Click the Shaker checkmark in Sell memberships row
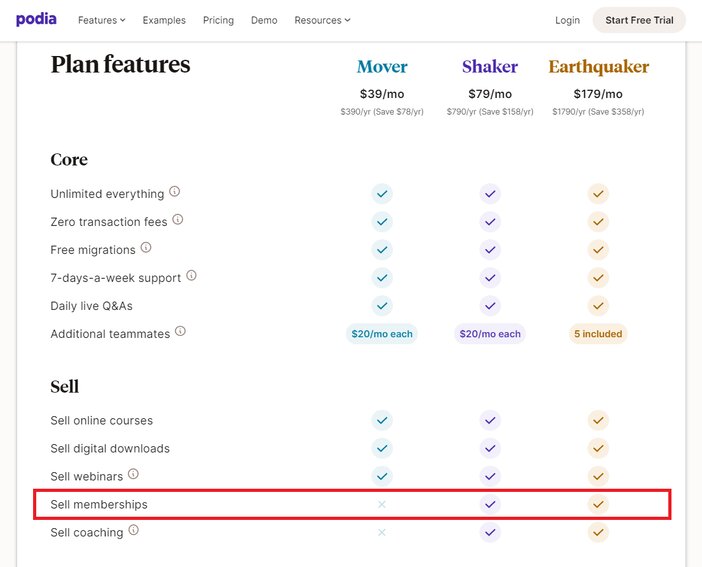The height and width of the screenshot is (567, 702). click(490, 504)
